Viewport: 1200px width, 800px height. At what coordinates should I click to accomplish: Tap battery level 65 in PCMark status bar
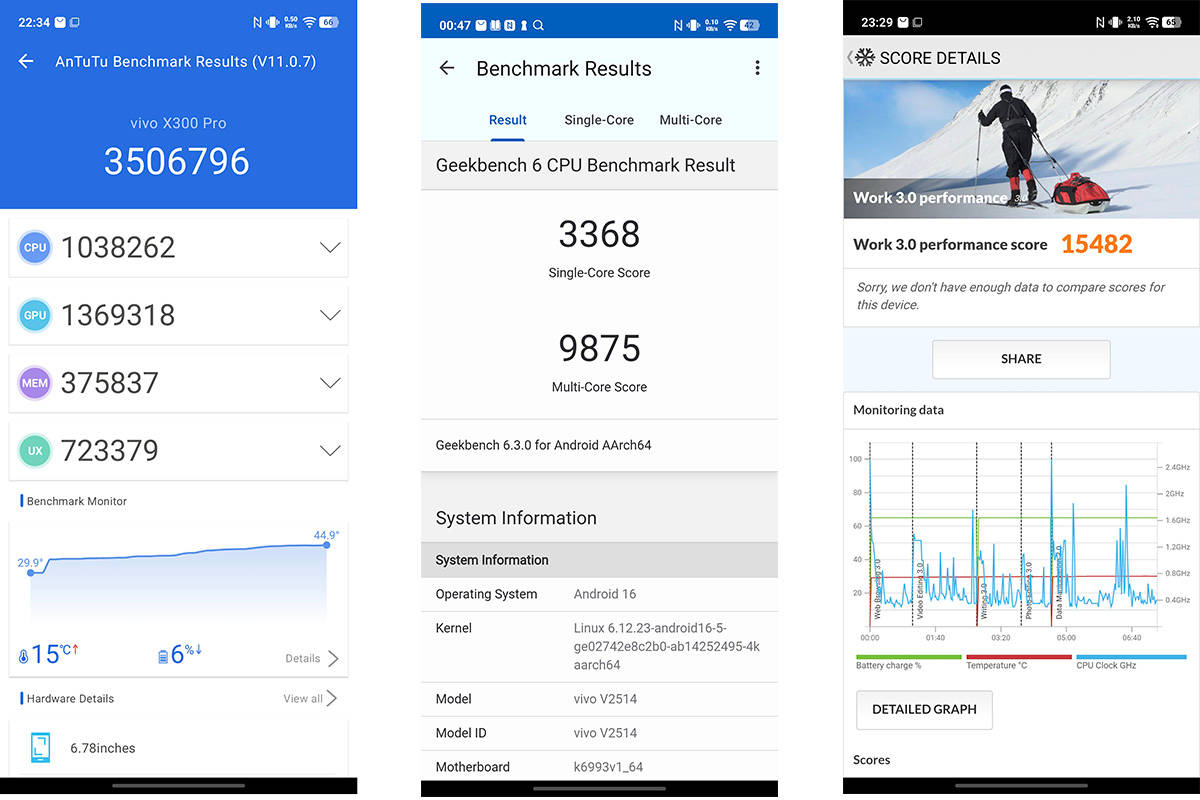(x=1170, y=21)
